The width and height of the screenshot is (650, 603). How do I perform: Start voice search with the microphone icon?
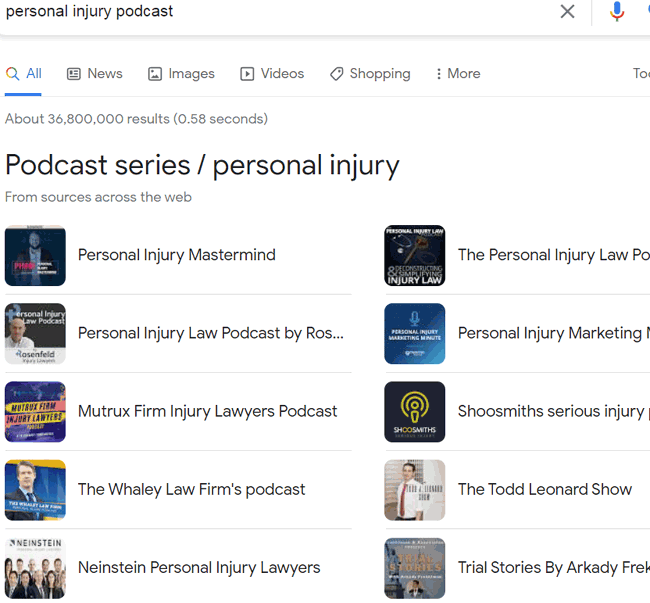[617, 11]
